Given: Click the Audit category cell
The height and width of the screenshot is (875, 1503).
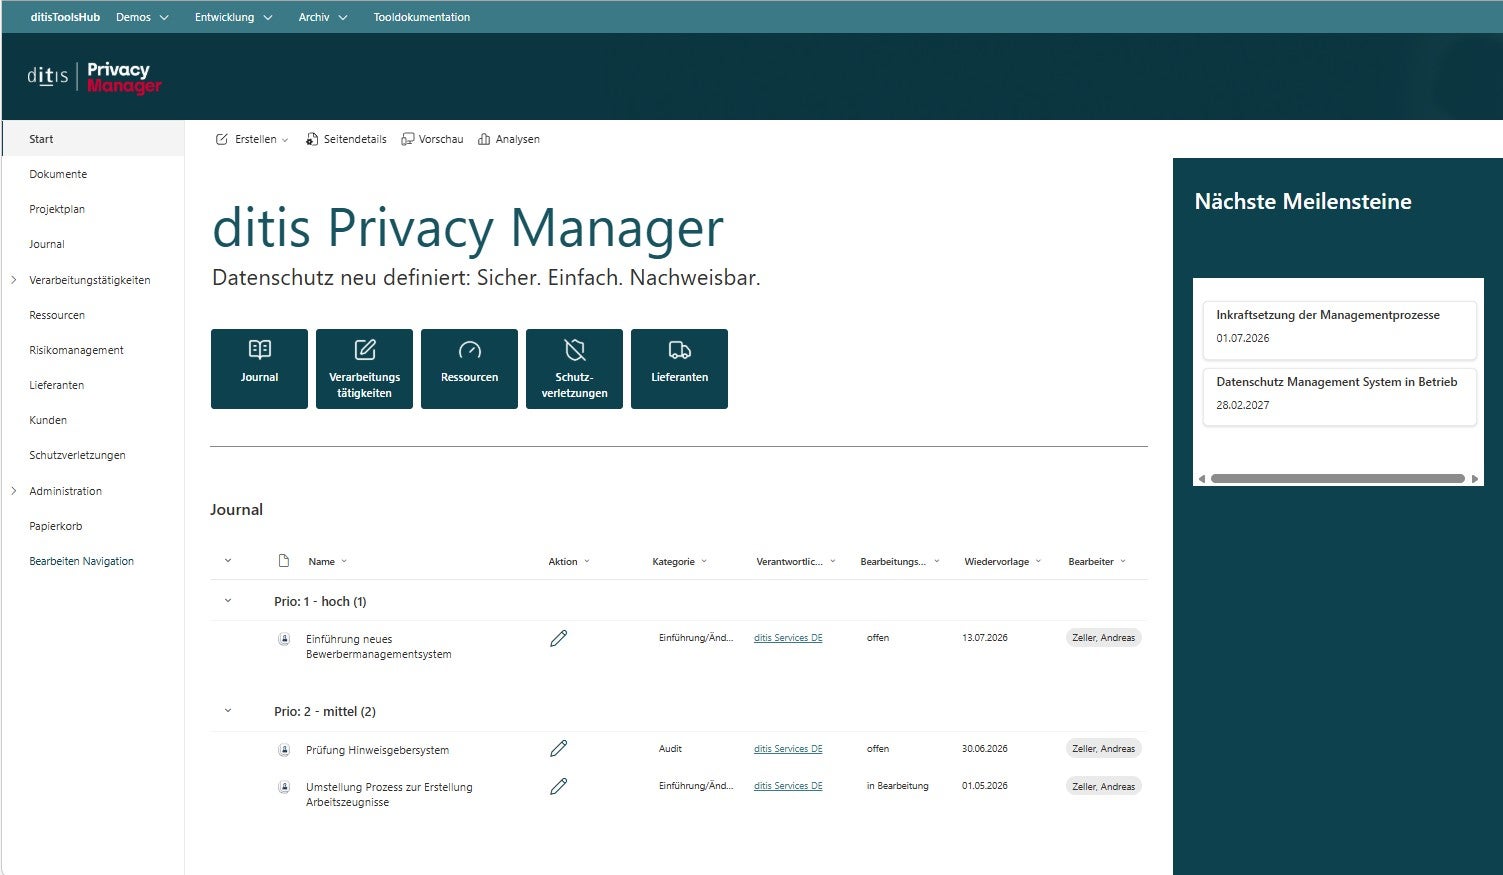Looking at the screenshot, I should pyautogui.click(x=670, y=749).
